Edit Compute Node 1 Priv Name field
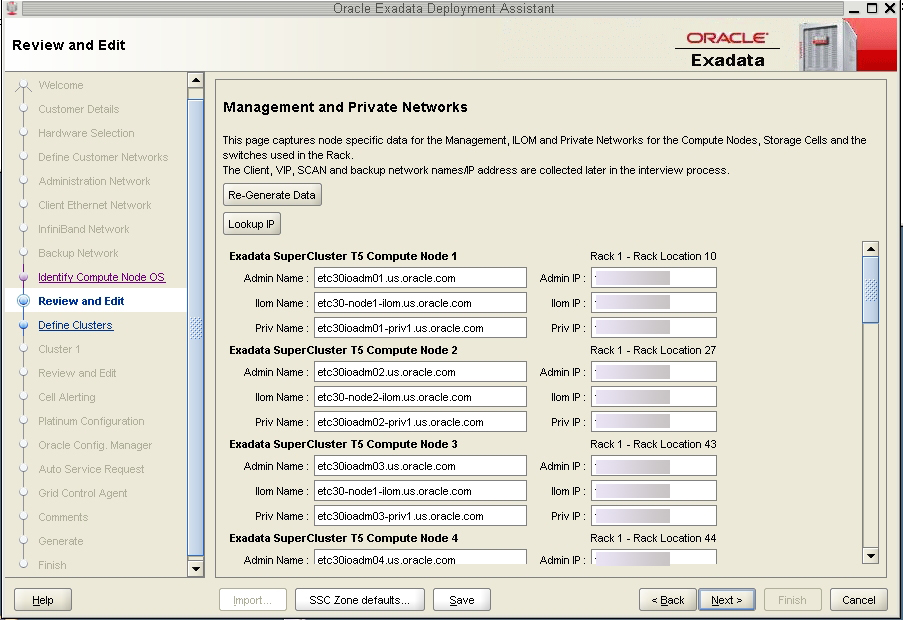 (x=420, y=328)
